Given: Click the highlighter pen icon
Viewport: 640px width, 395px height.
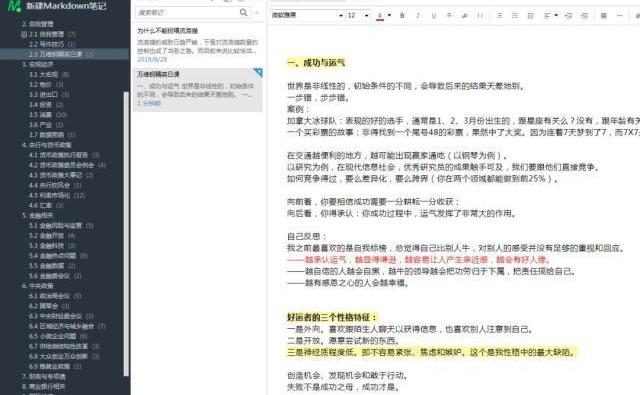Looking at the screenshot, I should 464,16.
